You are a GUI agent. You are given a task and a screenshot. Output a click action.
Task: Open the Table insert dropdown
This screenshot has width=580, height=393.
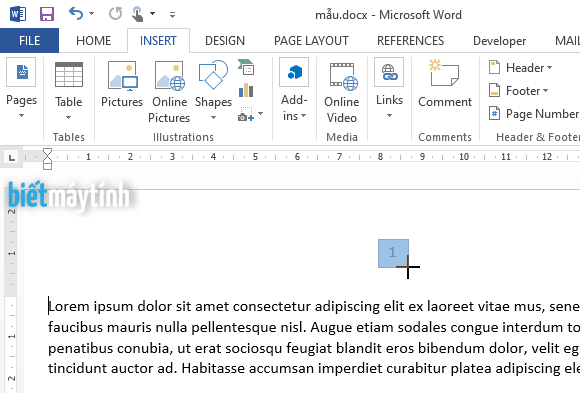[68, 91]
